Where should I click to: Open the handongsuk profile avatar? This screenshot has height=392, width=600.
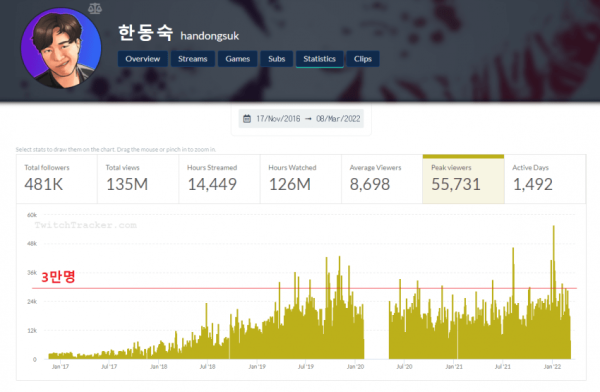pos(61,48)
